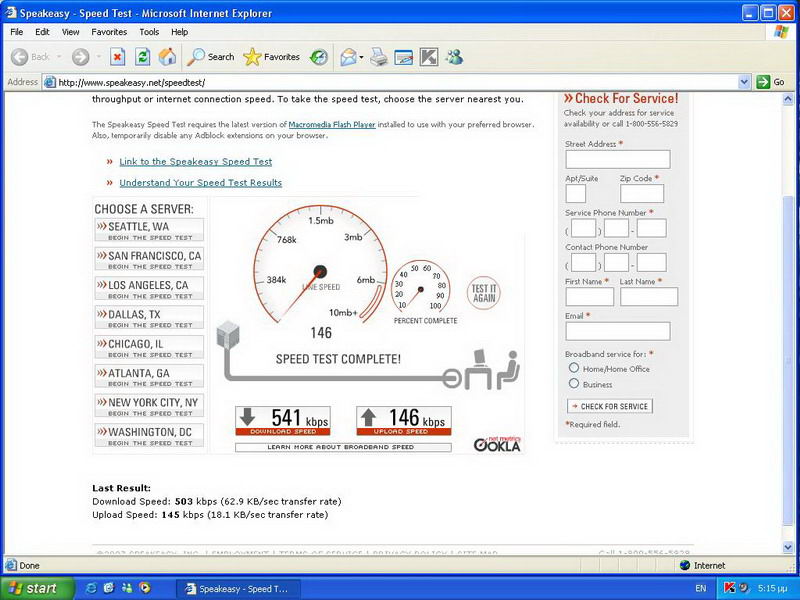Click Internet Explorer quick launch icon
This screenshot has width=800, height=600.
(x=91, y=588)
